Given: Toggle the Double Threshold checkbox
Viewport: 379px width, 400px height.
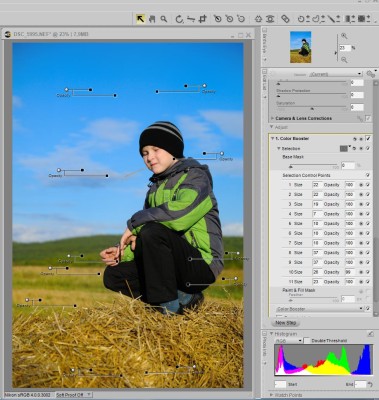Looking at the screenshot, I should pos(307,341).
